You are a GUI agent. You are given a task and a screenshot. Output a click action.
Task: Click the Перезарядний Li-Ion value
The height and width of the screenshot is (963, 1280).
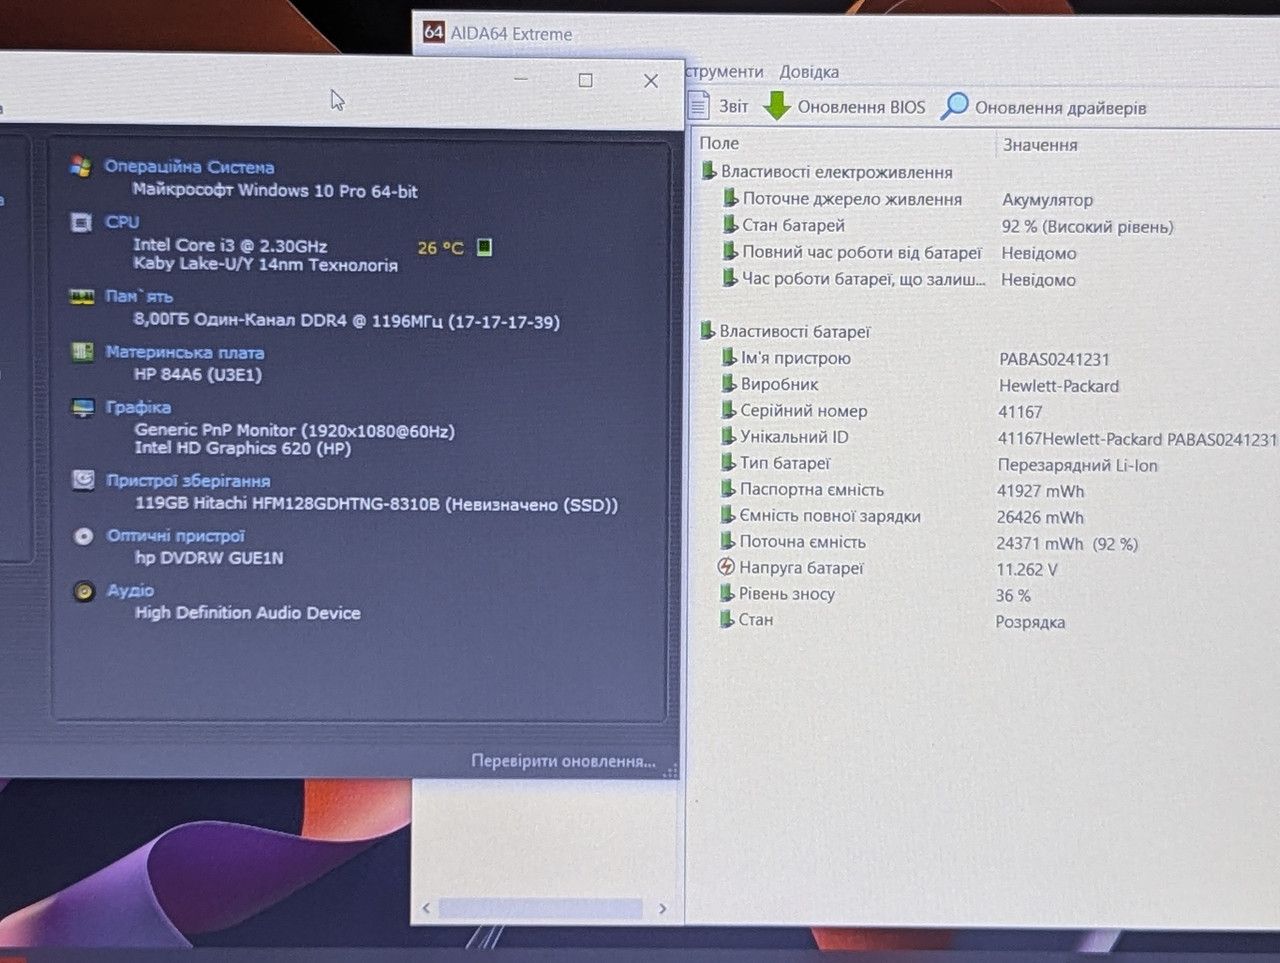click(x=1078, y=465)
